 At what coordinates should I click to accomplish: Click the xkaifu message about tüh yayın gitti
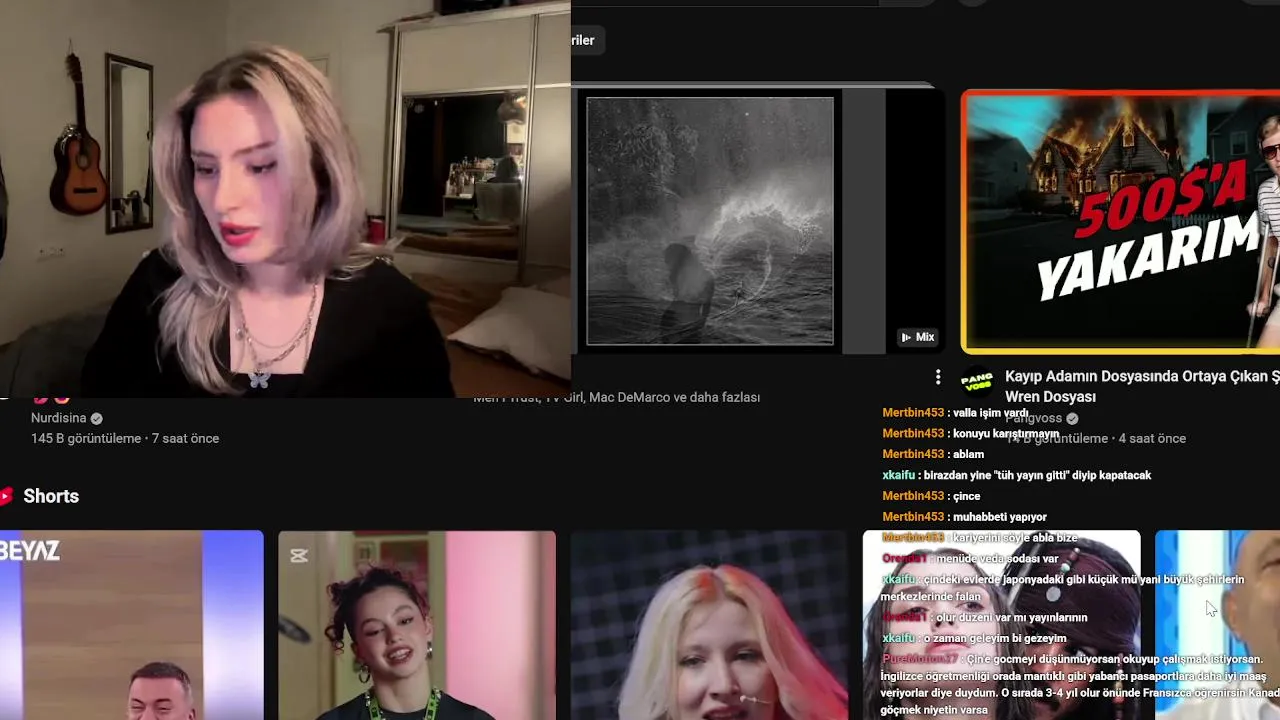tap(1016, 475)
